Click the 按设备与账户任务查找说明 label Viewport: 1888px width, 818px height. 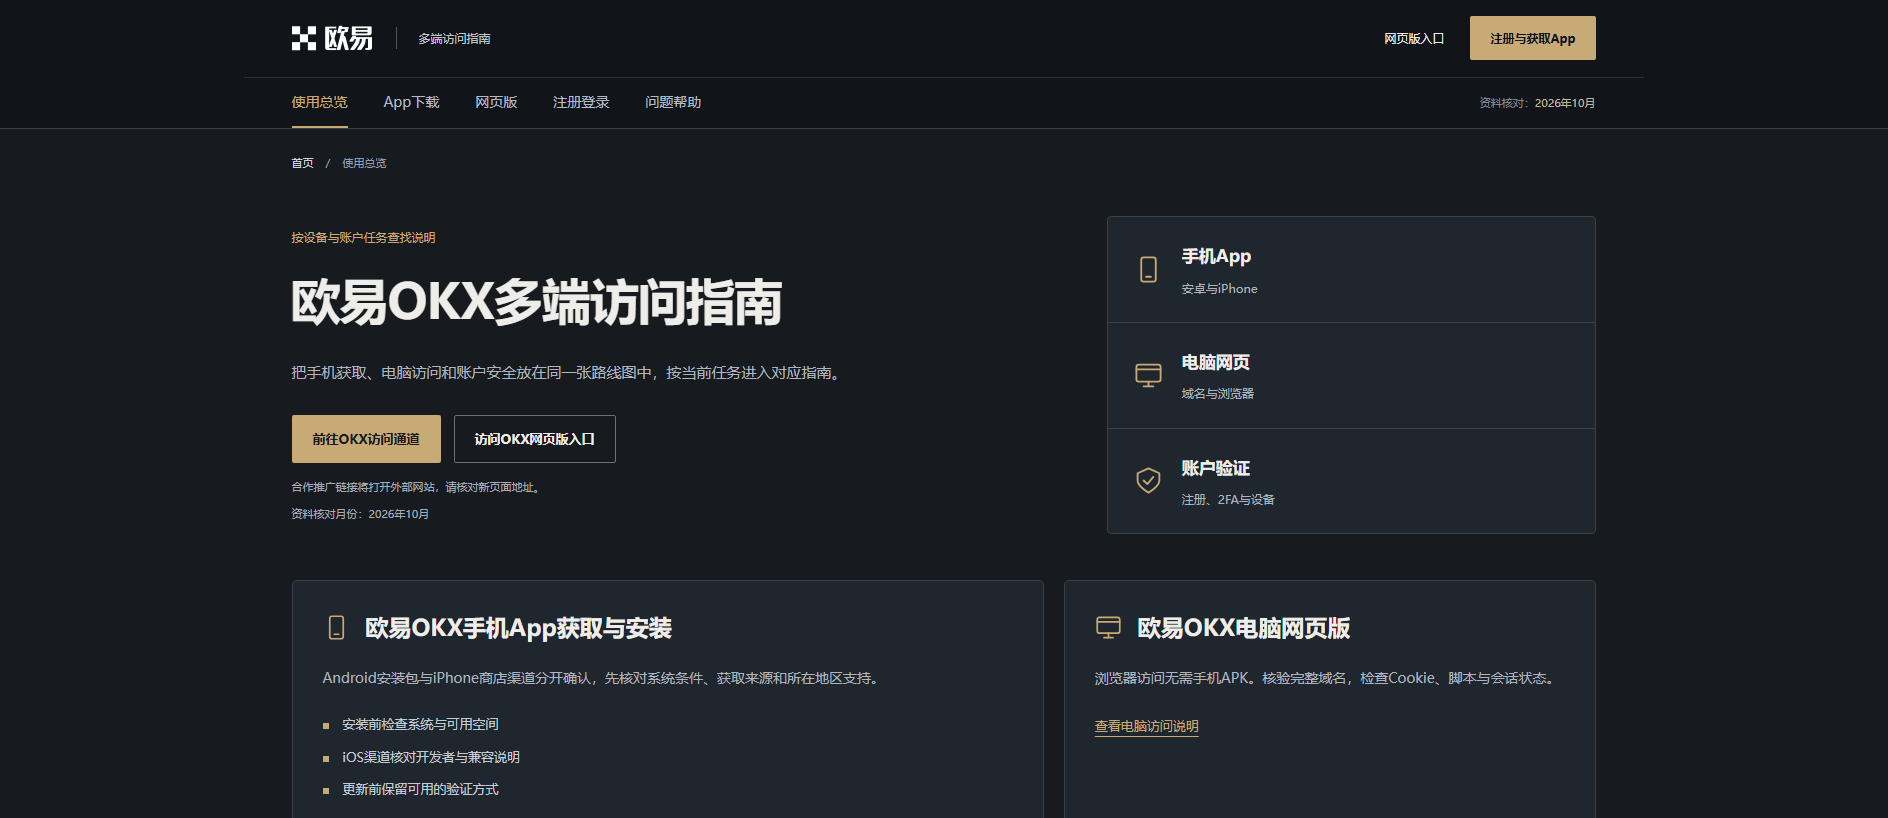click(x=363, y=238)
